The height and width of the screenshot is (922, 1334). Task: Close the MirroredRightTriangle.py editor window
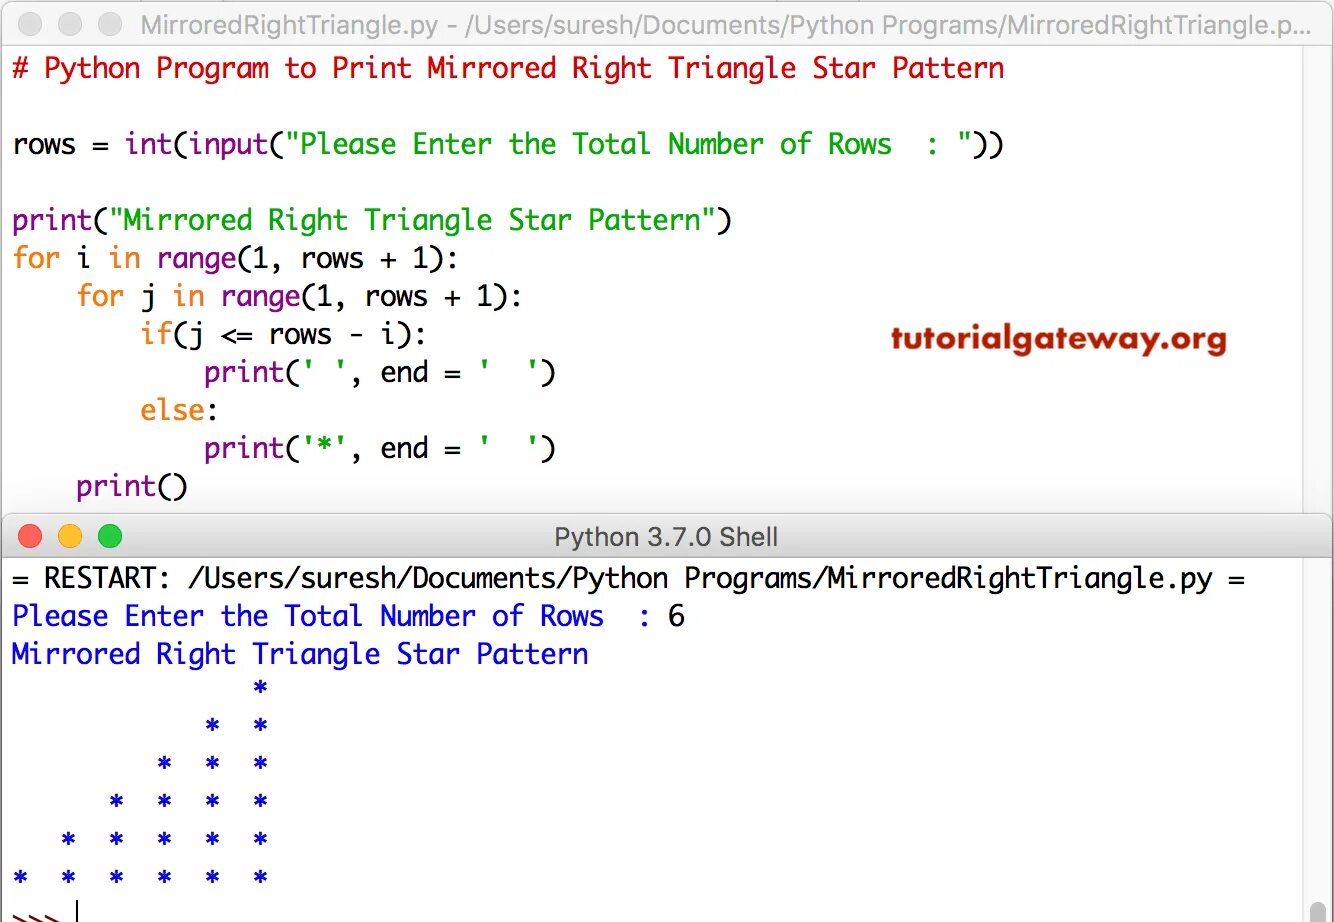click(x=30, y=24)
